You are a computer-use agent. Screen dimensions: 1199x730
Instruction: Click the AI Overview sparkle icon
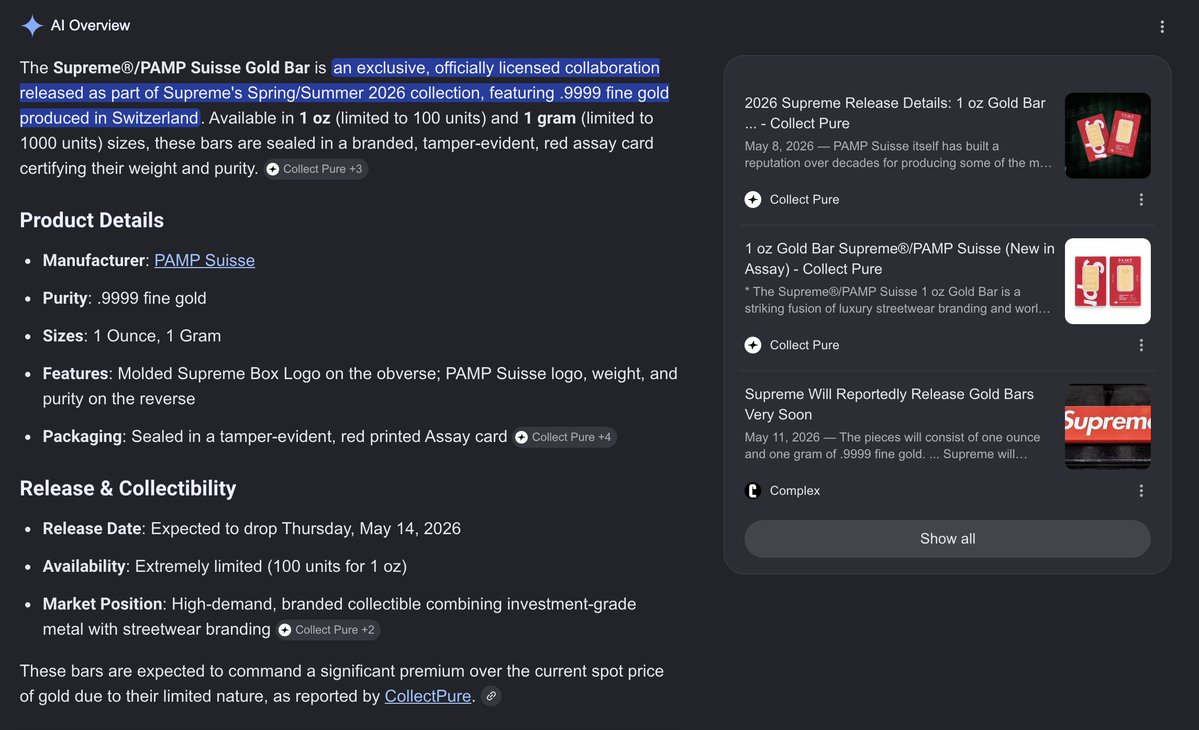31,25
